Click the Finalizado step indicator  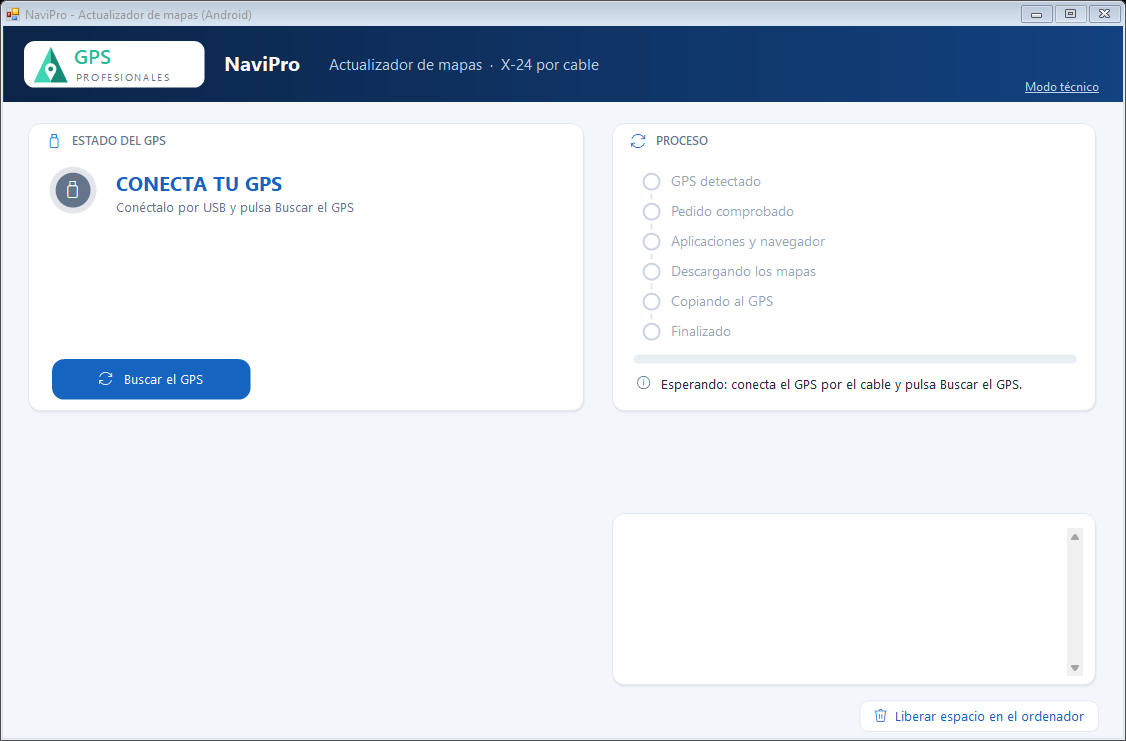point(651,332)
